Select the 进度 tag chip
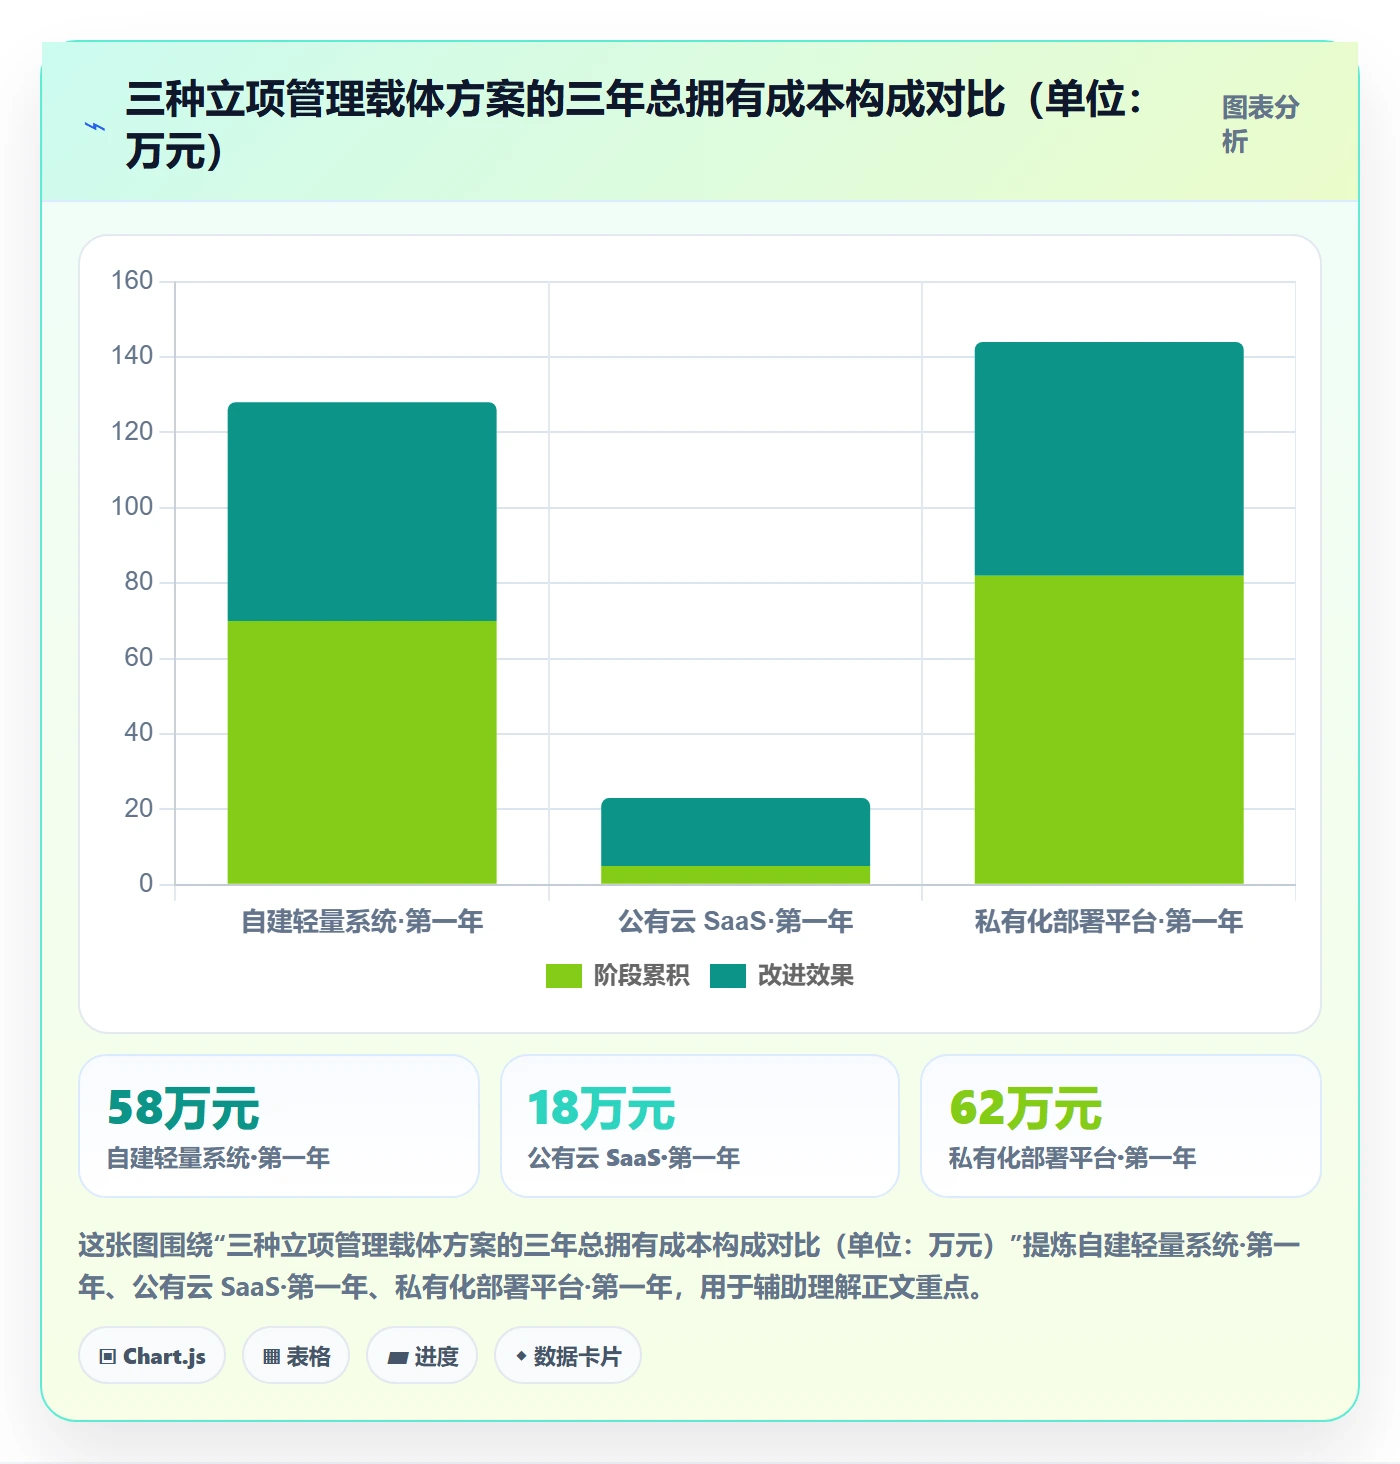This screenshot has height=1464, width=1400. click(422, 1356)
